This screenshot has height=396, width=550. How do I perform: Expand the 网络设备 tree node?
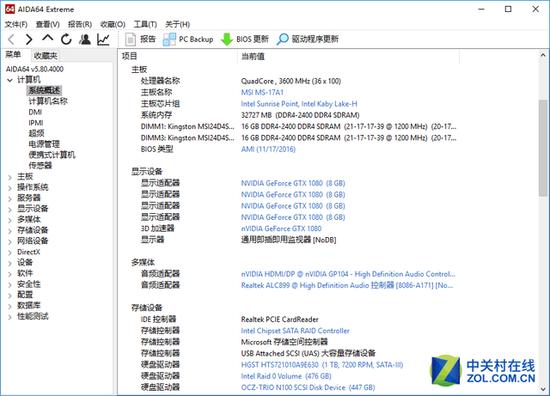(10, 242)
